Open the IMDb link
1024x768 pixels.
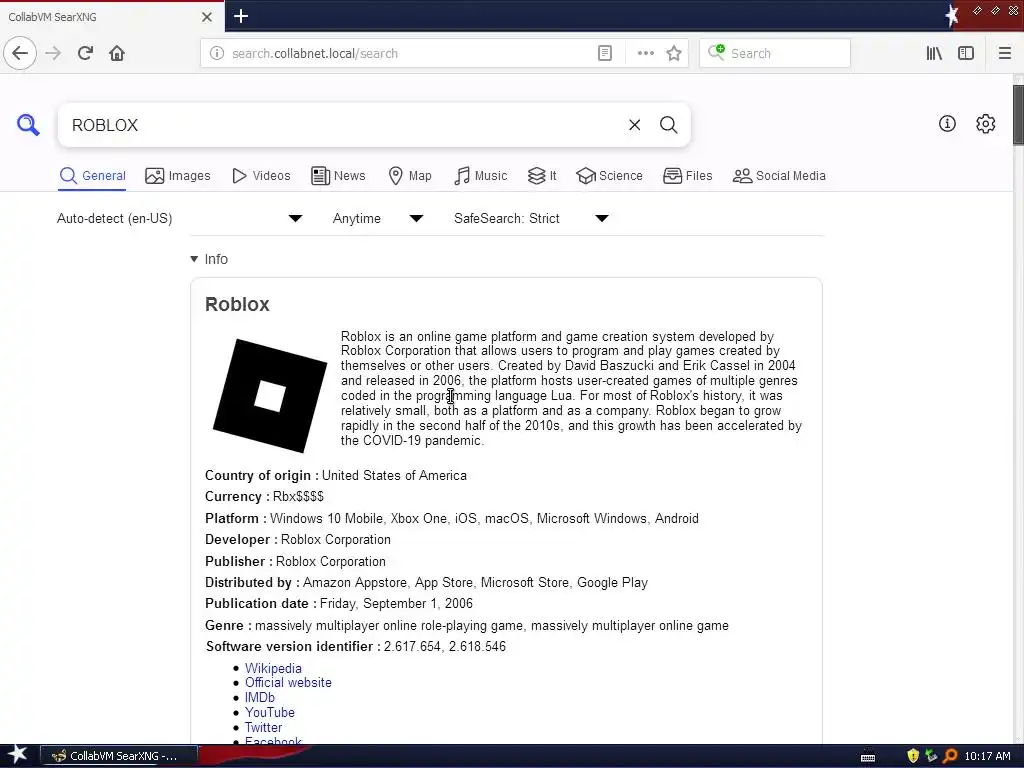[x=260, y=697]
